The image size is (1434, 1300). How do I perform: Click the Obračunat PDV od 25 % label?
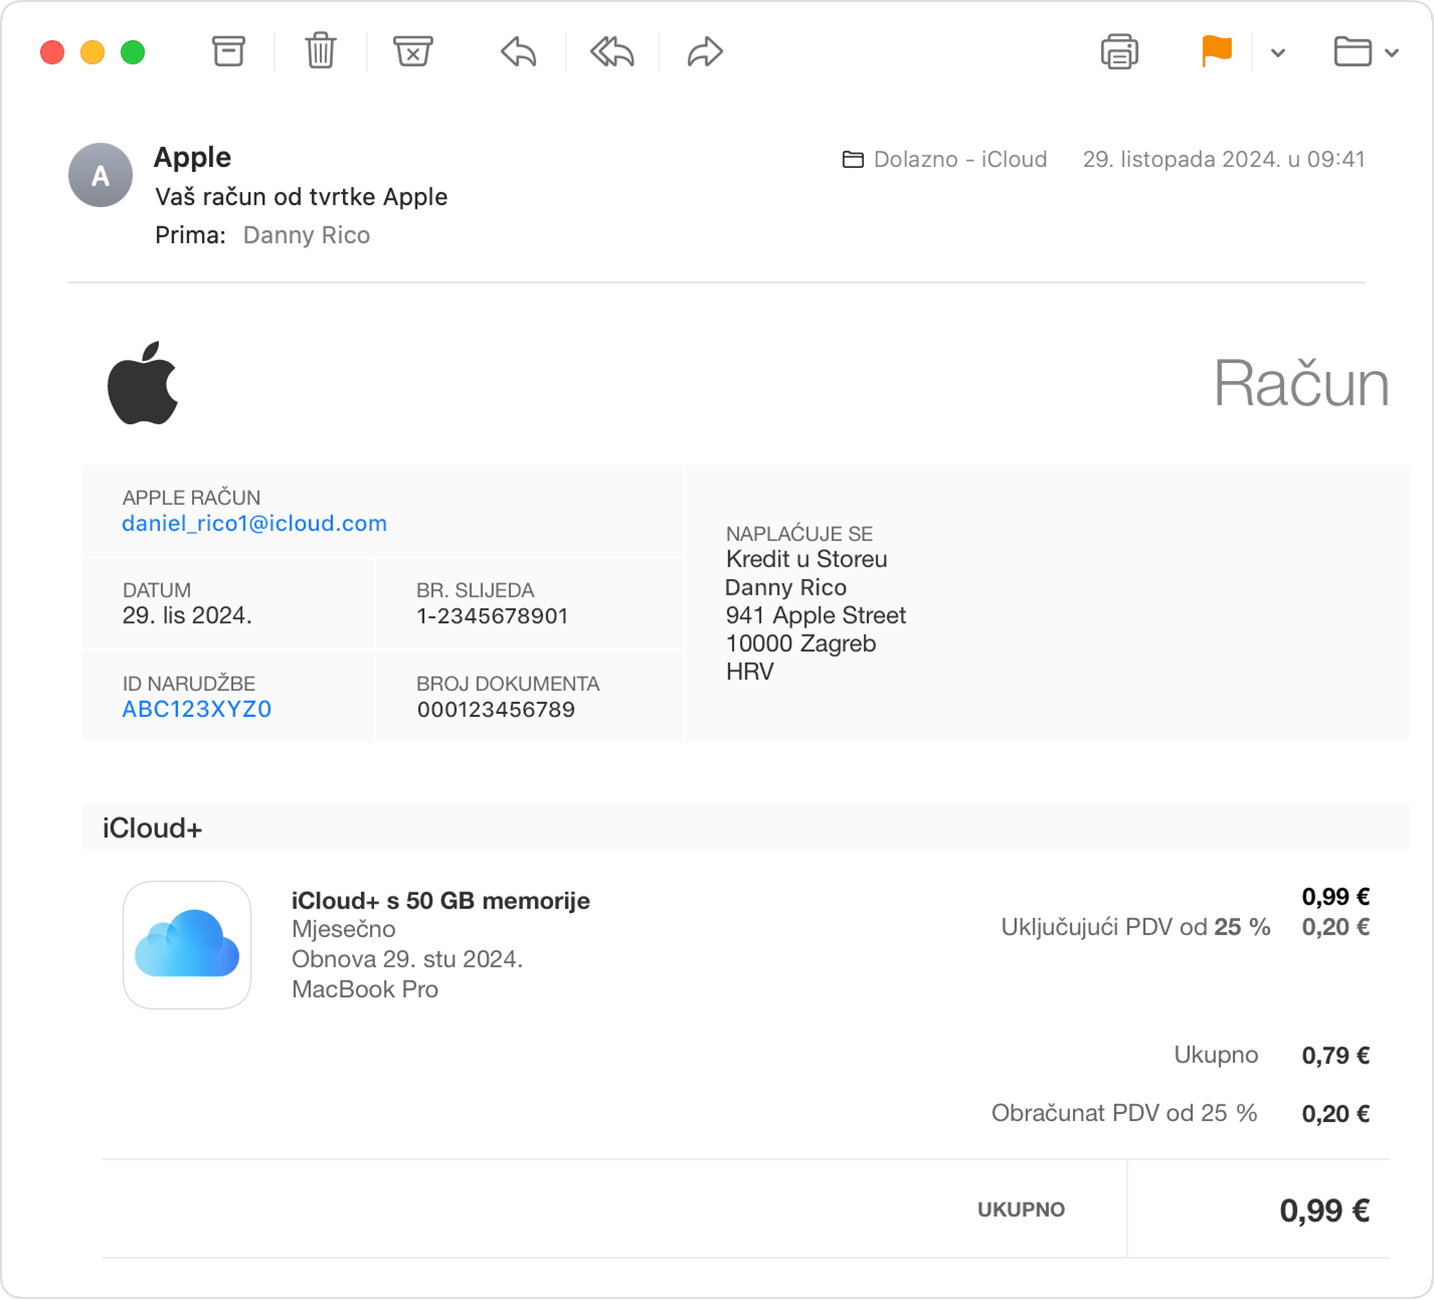pyautogui.click(x=1124, y=1113)
